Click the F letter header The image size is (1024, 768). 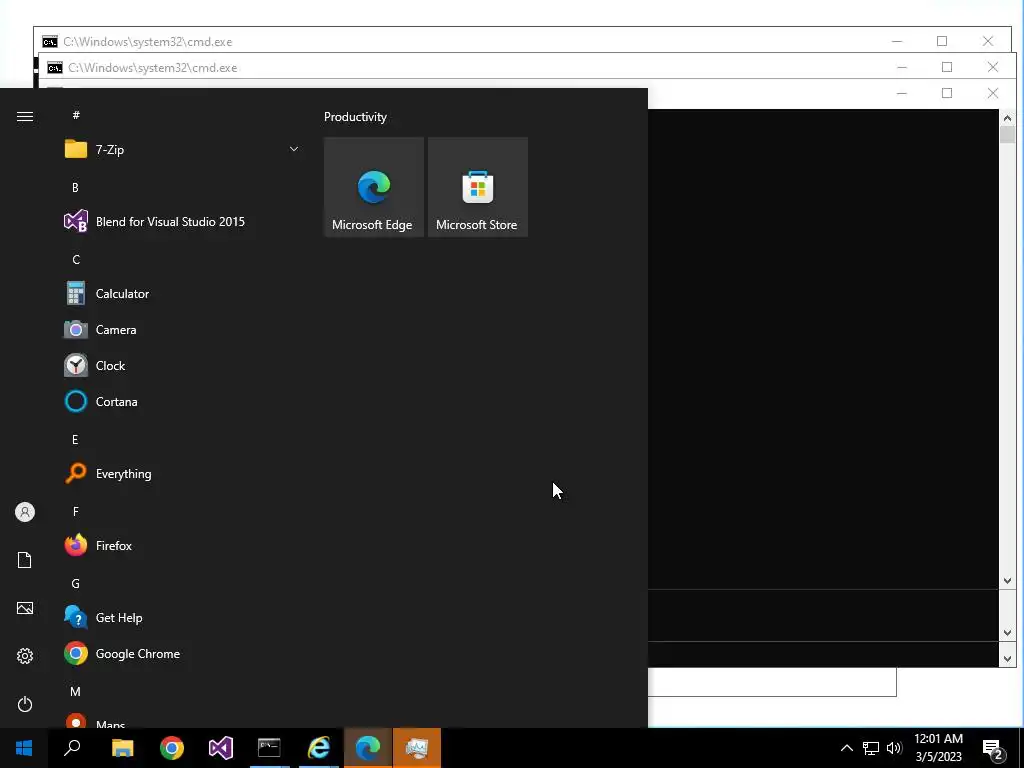76,511
